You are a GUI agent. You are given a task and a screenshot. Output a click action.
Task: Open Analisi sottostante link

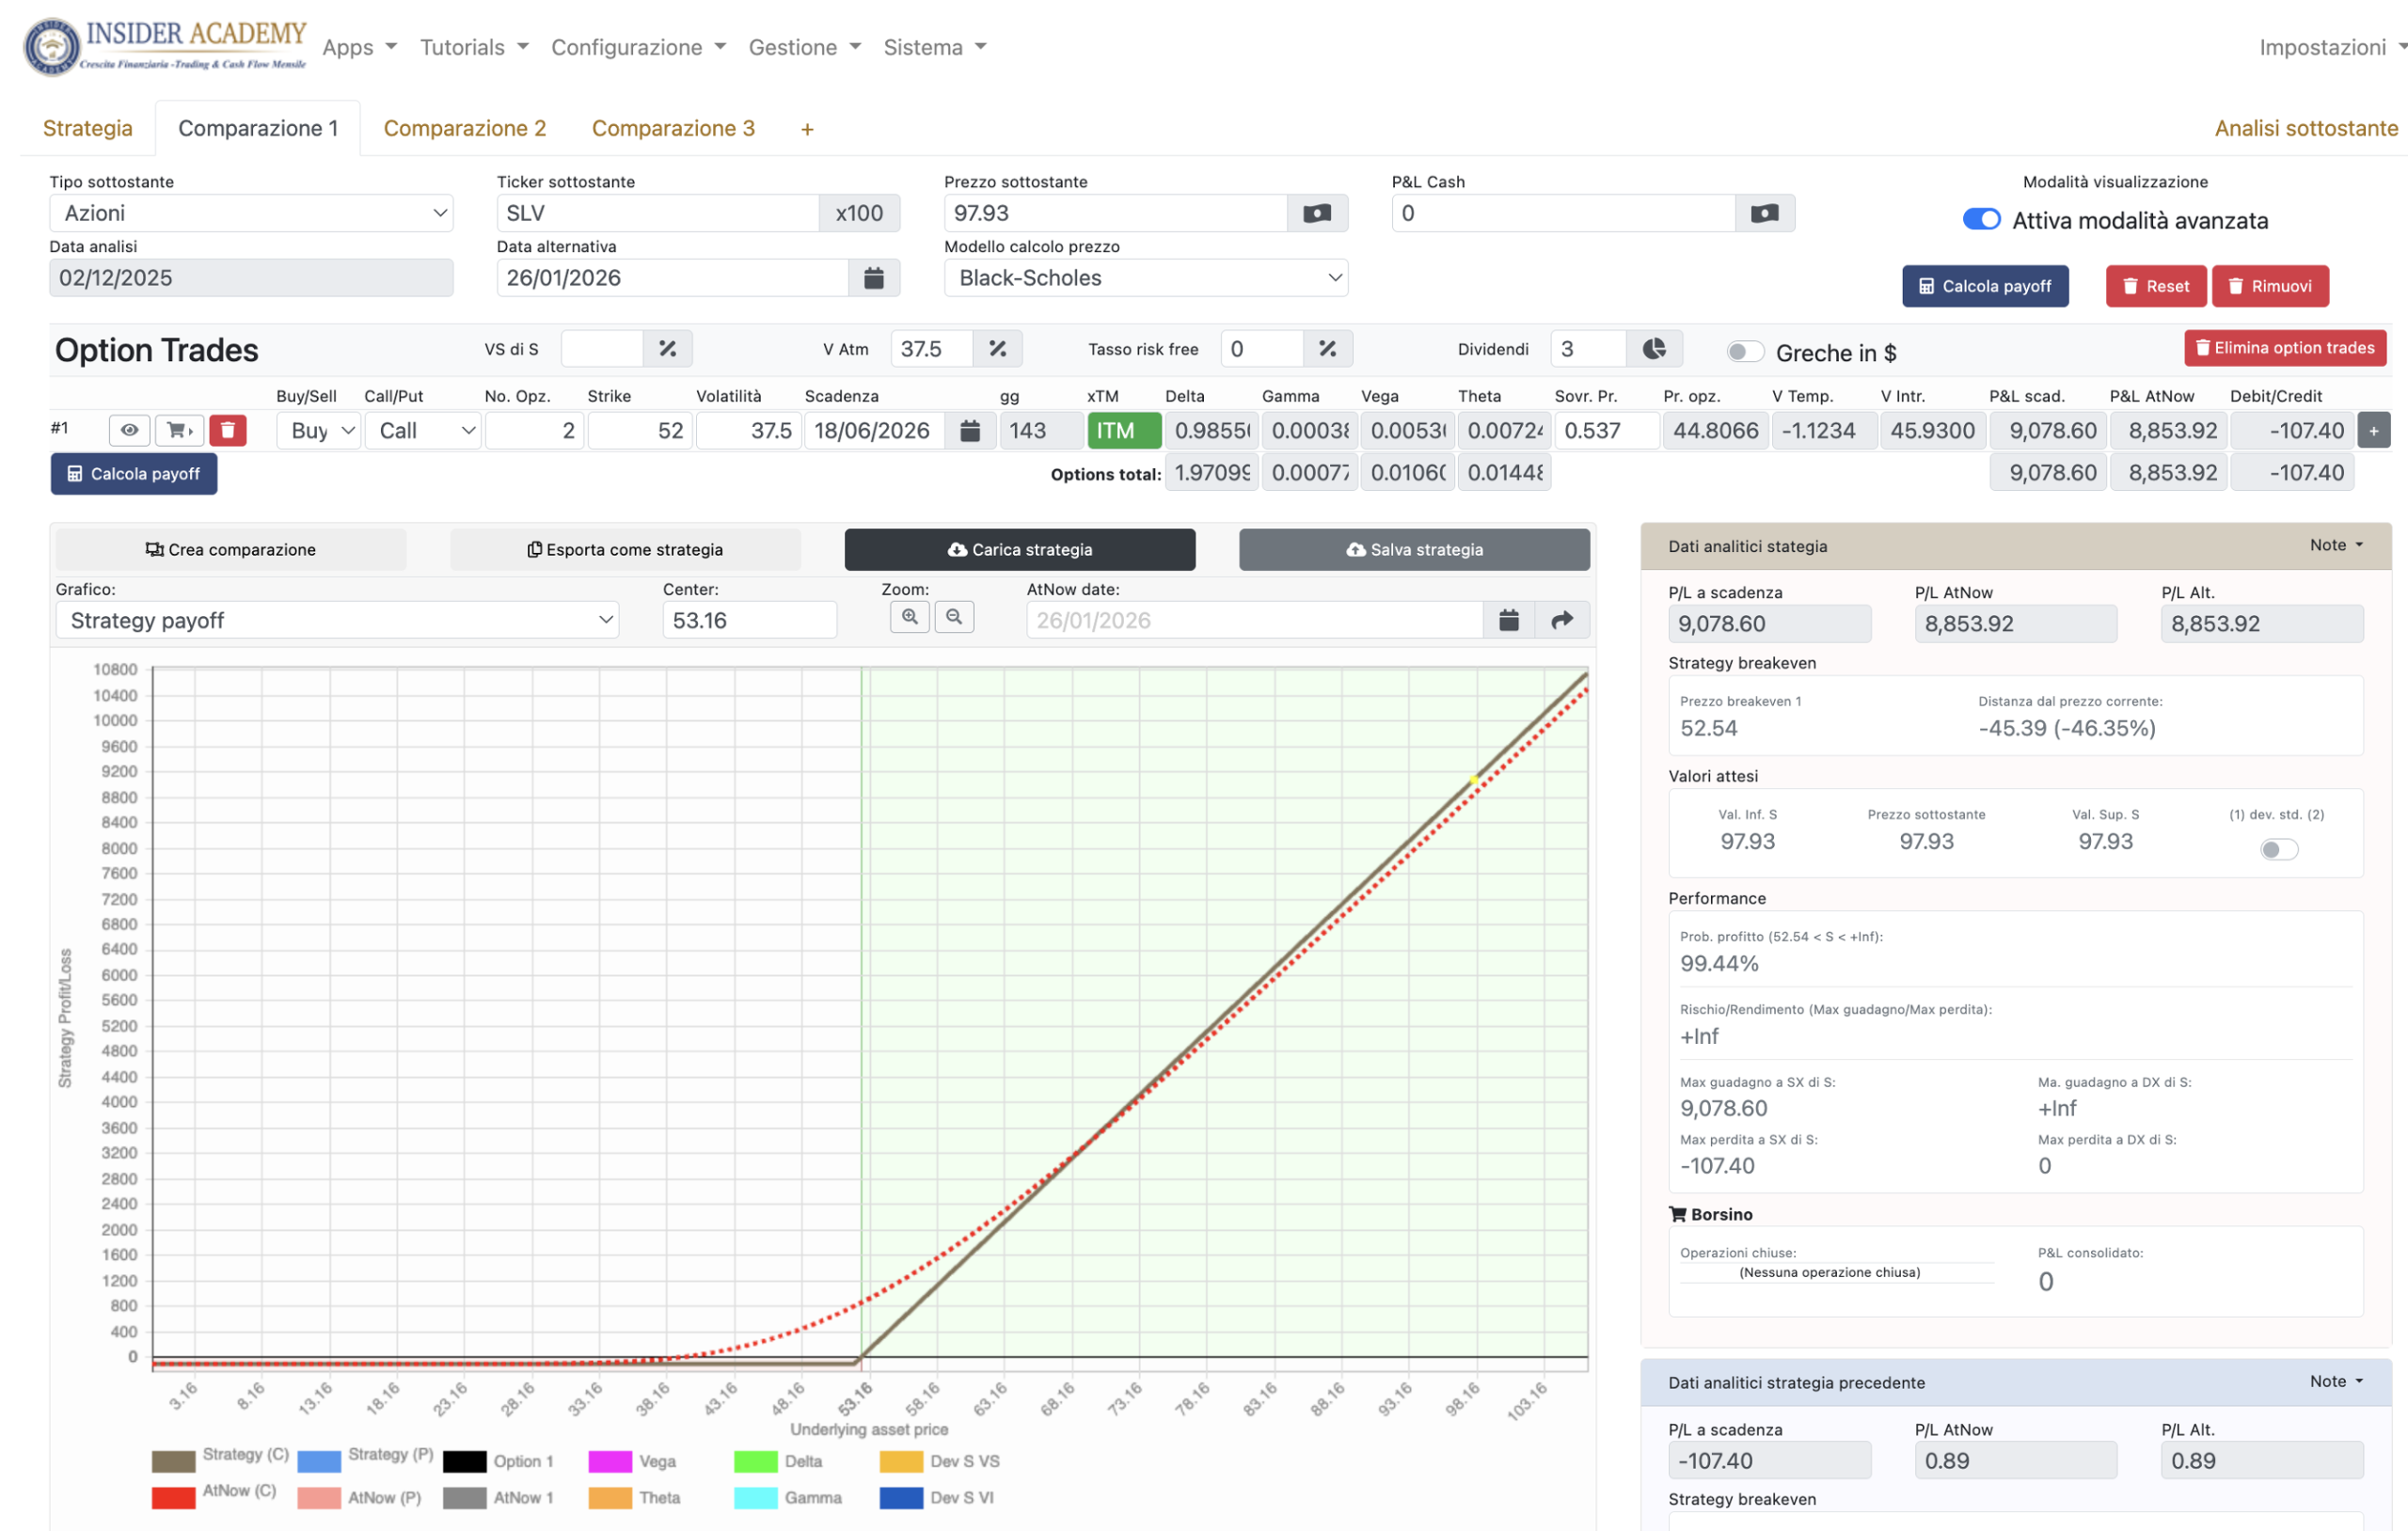click(2306, 128)
